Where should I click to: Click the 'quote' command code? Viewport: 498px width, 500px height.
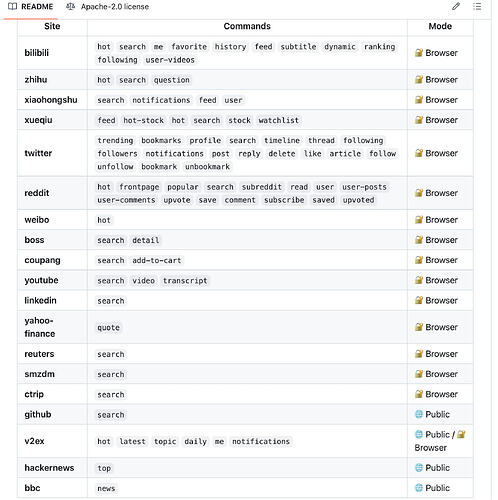click(108, 328)
